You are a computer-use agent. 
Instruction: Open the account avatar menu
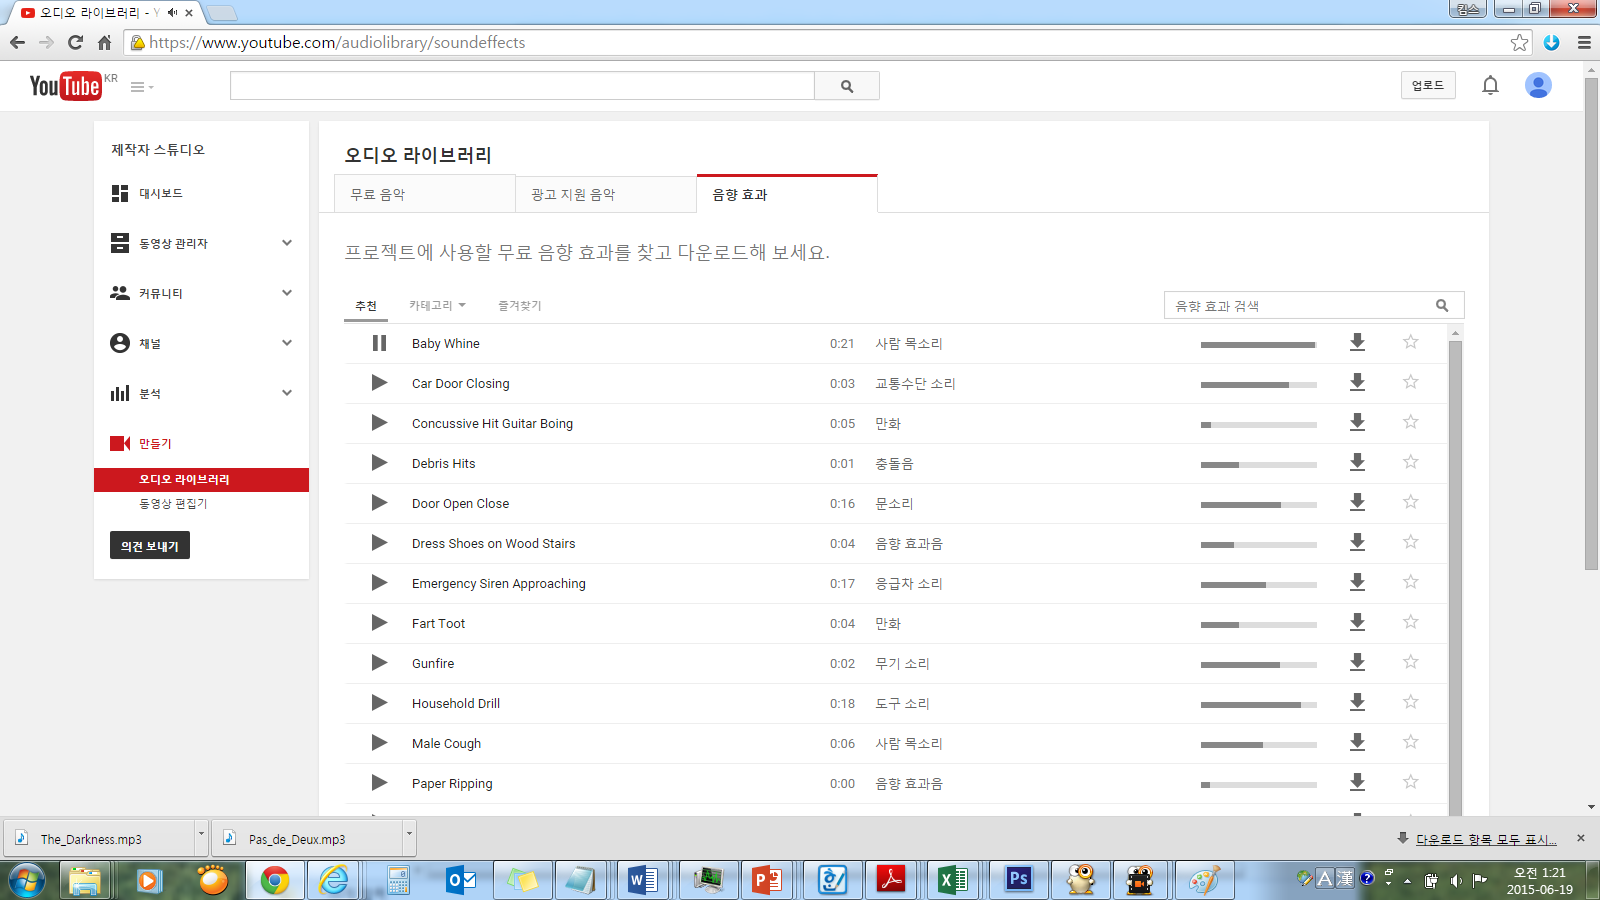point(1538,85)
